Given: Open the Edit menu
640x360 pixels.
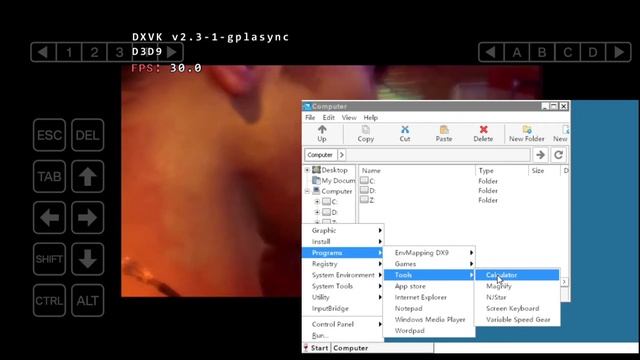Looking at the screenshot, I should [329, 118].
